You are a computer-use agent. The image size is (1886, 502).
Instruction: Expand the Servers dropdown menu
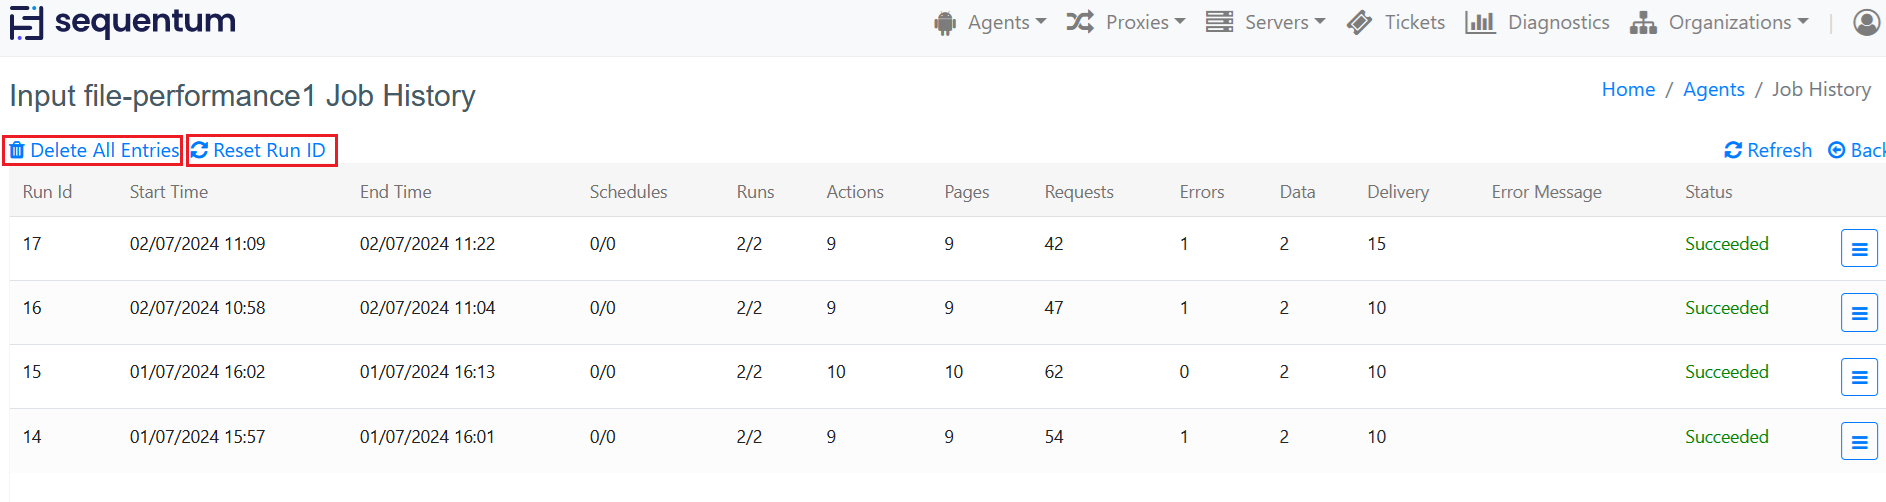click(x=1265, y=22)
